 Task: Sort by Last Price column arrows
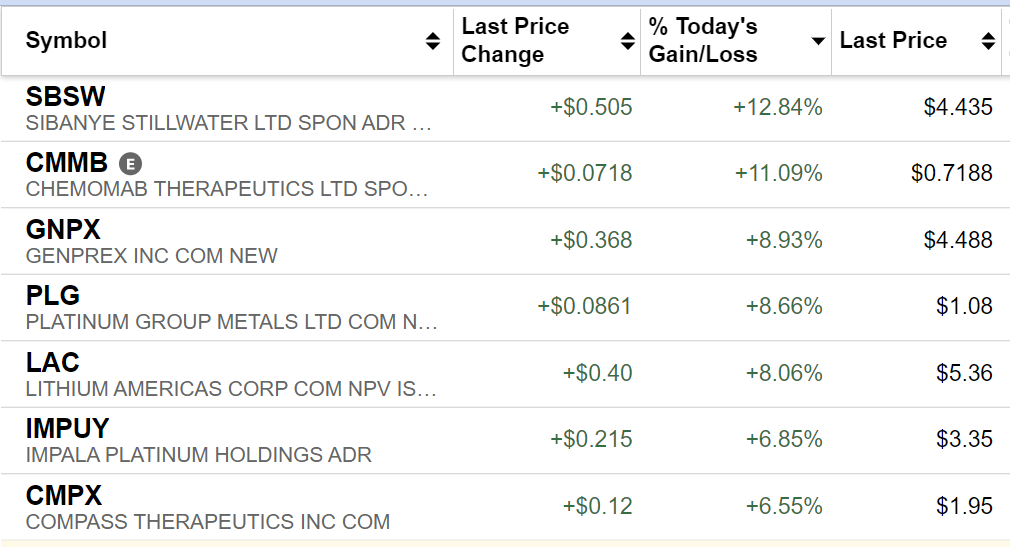pos(988,41)
